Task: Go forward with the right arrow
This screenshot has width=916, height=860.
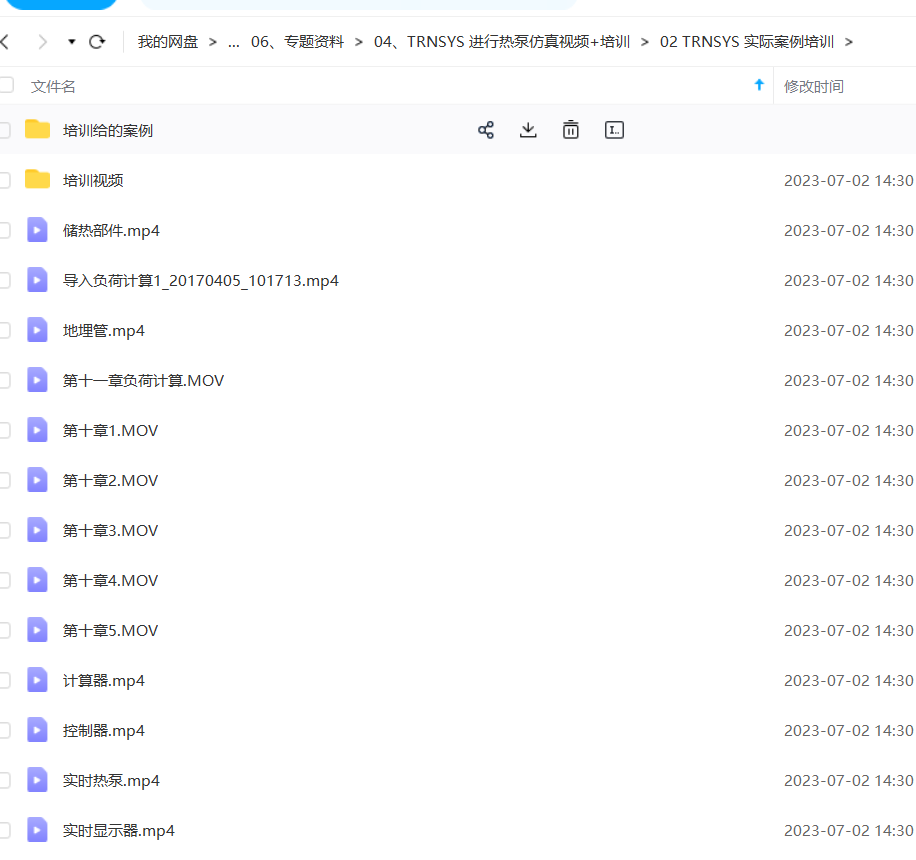Action: (x=42, y=41)
